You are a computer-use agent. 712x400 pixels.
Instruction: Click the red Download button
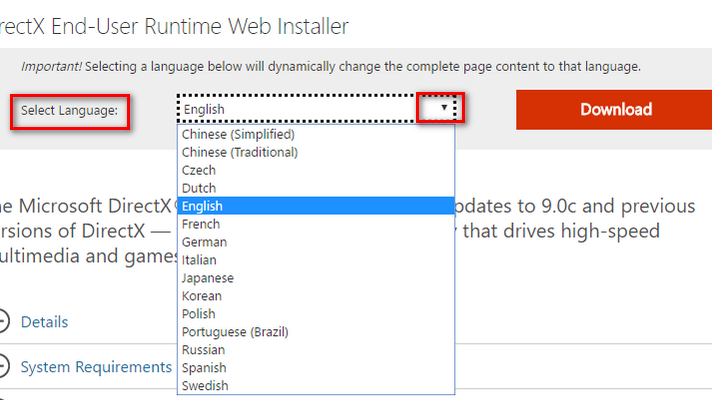click(x=614, y=109)
